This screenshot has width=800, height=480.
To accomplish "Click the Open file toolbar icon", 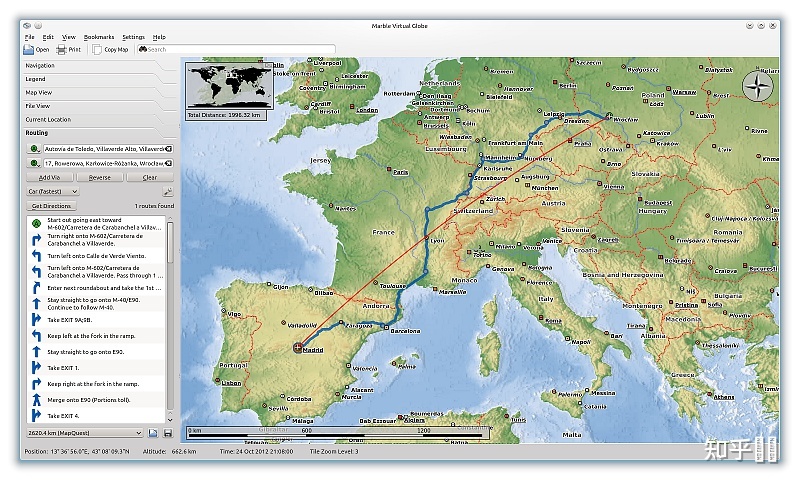I will pyautogui.click(x=29, y=49).
